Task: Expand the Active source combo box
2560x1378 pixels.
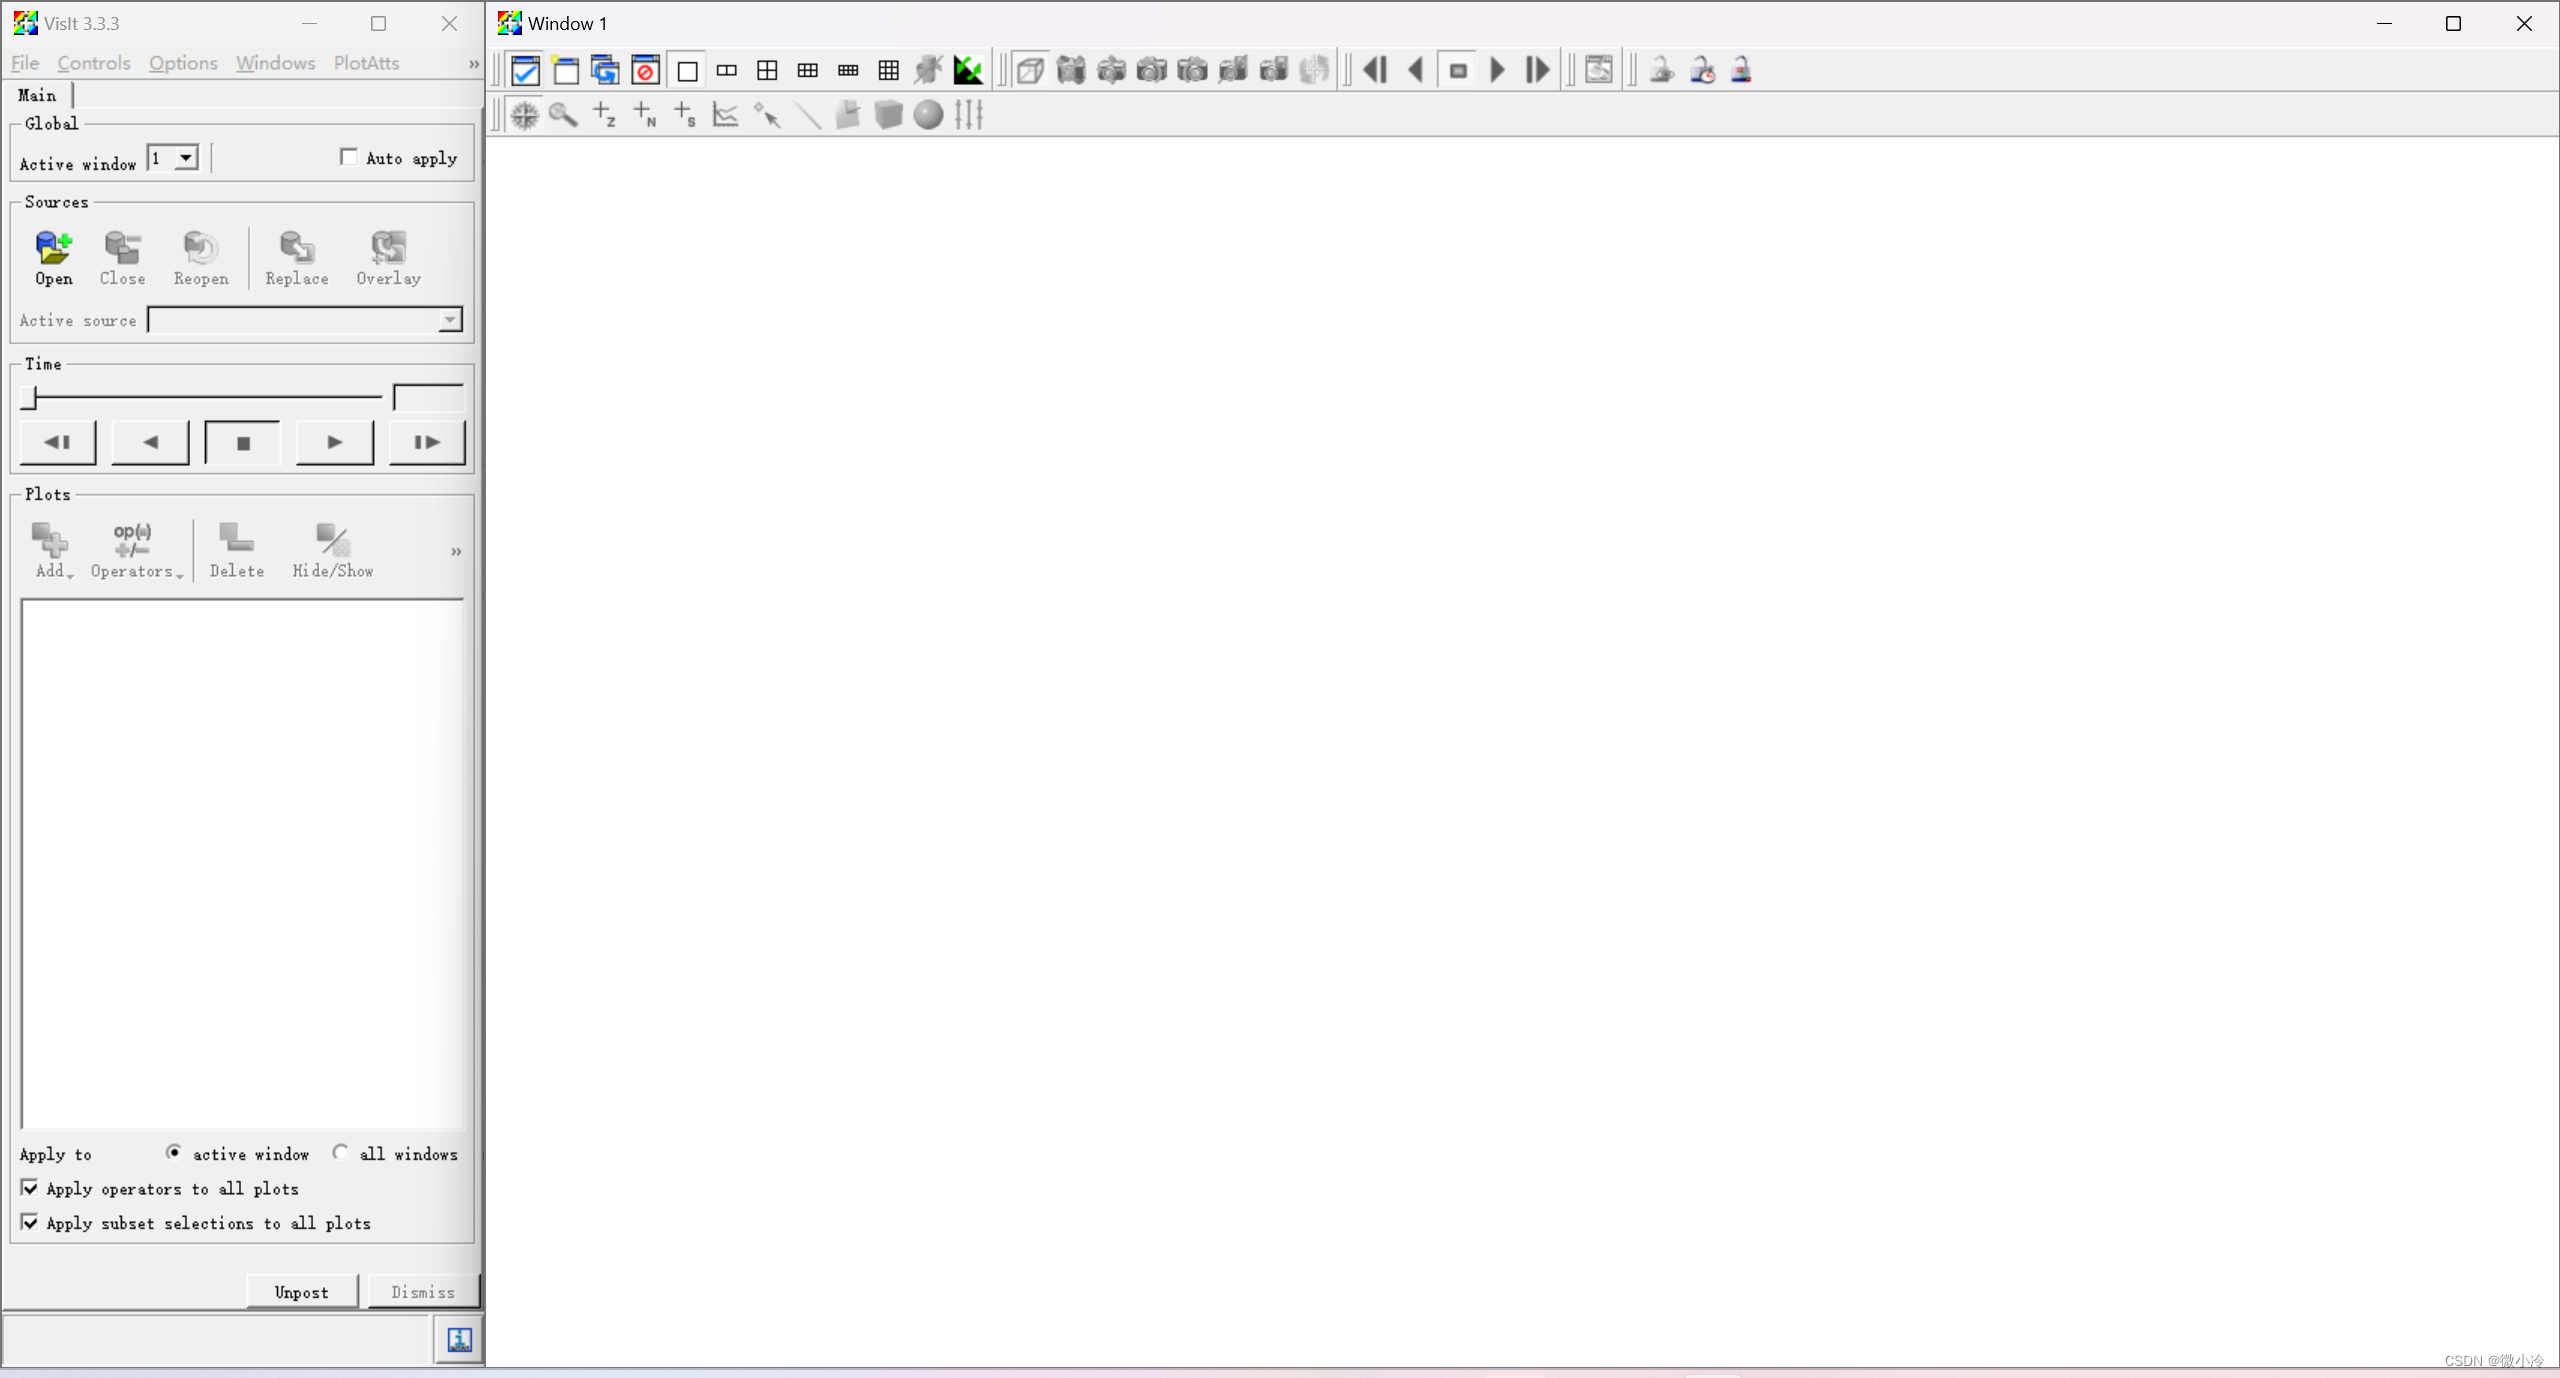Action: click(x=450, y=320)
